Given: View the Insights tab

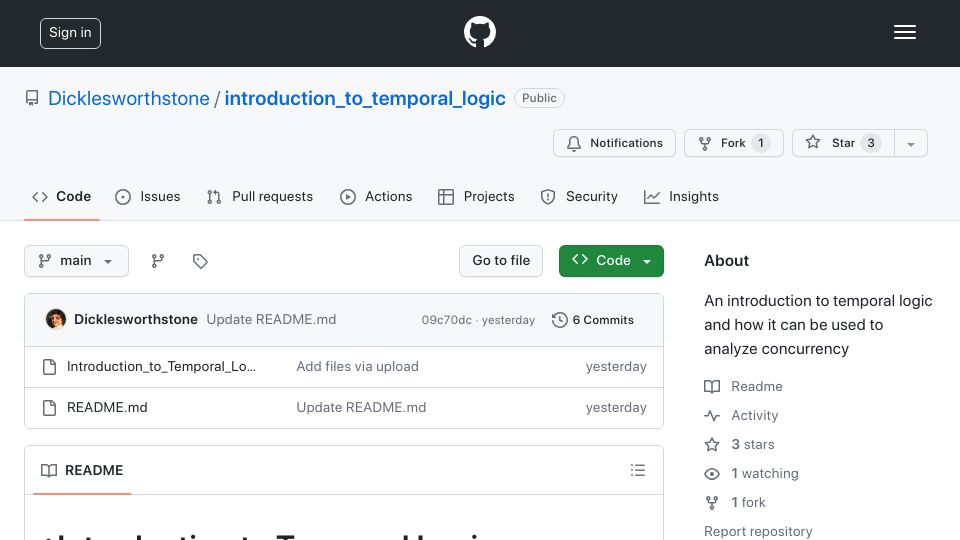Looking at the screenshot, I should tap(681, 197).
